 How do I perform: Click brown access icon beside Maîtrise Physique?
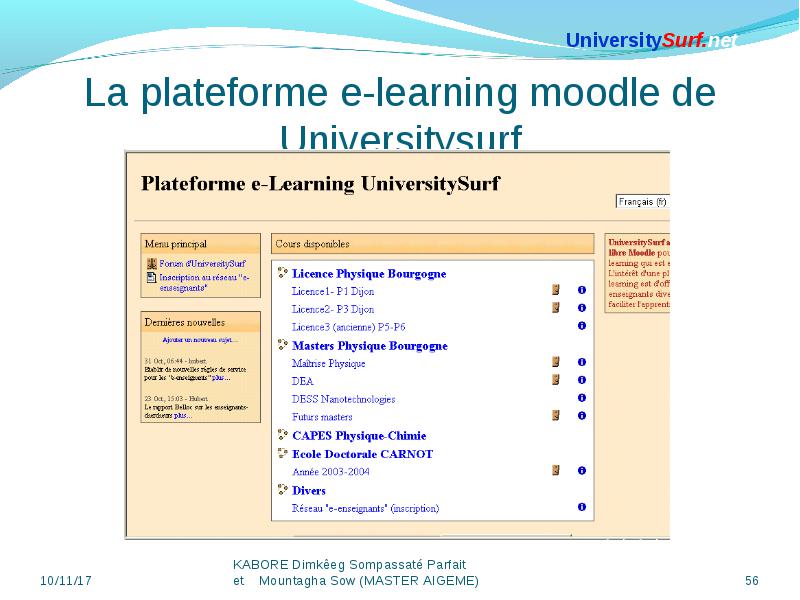[556, 362]
